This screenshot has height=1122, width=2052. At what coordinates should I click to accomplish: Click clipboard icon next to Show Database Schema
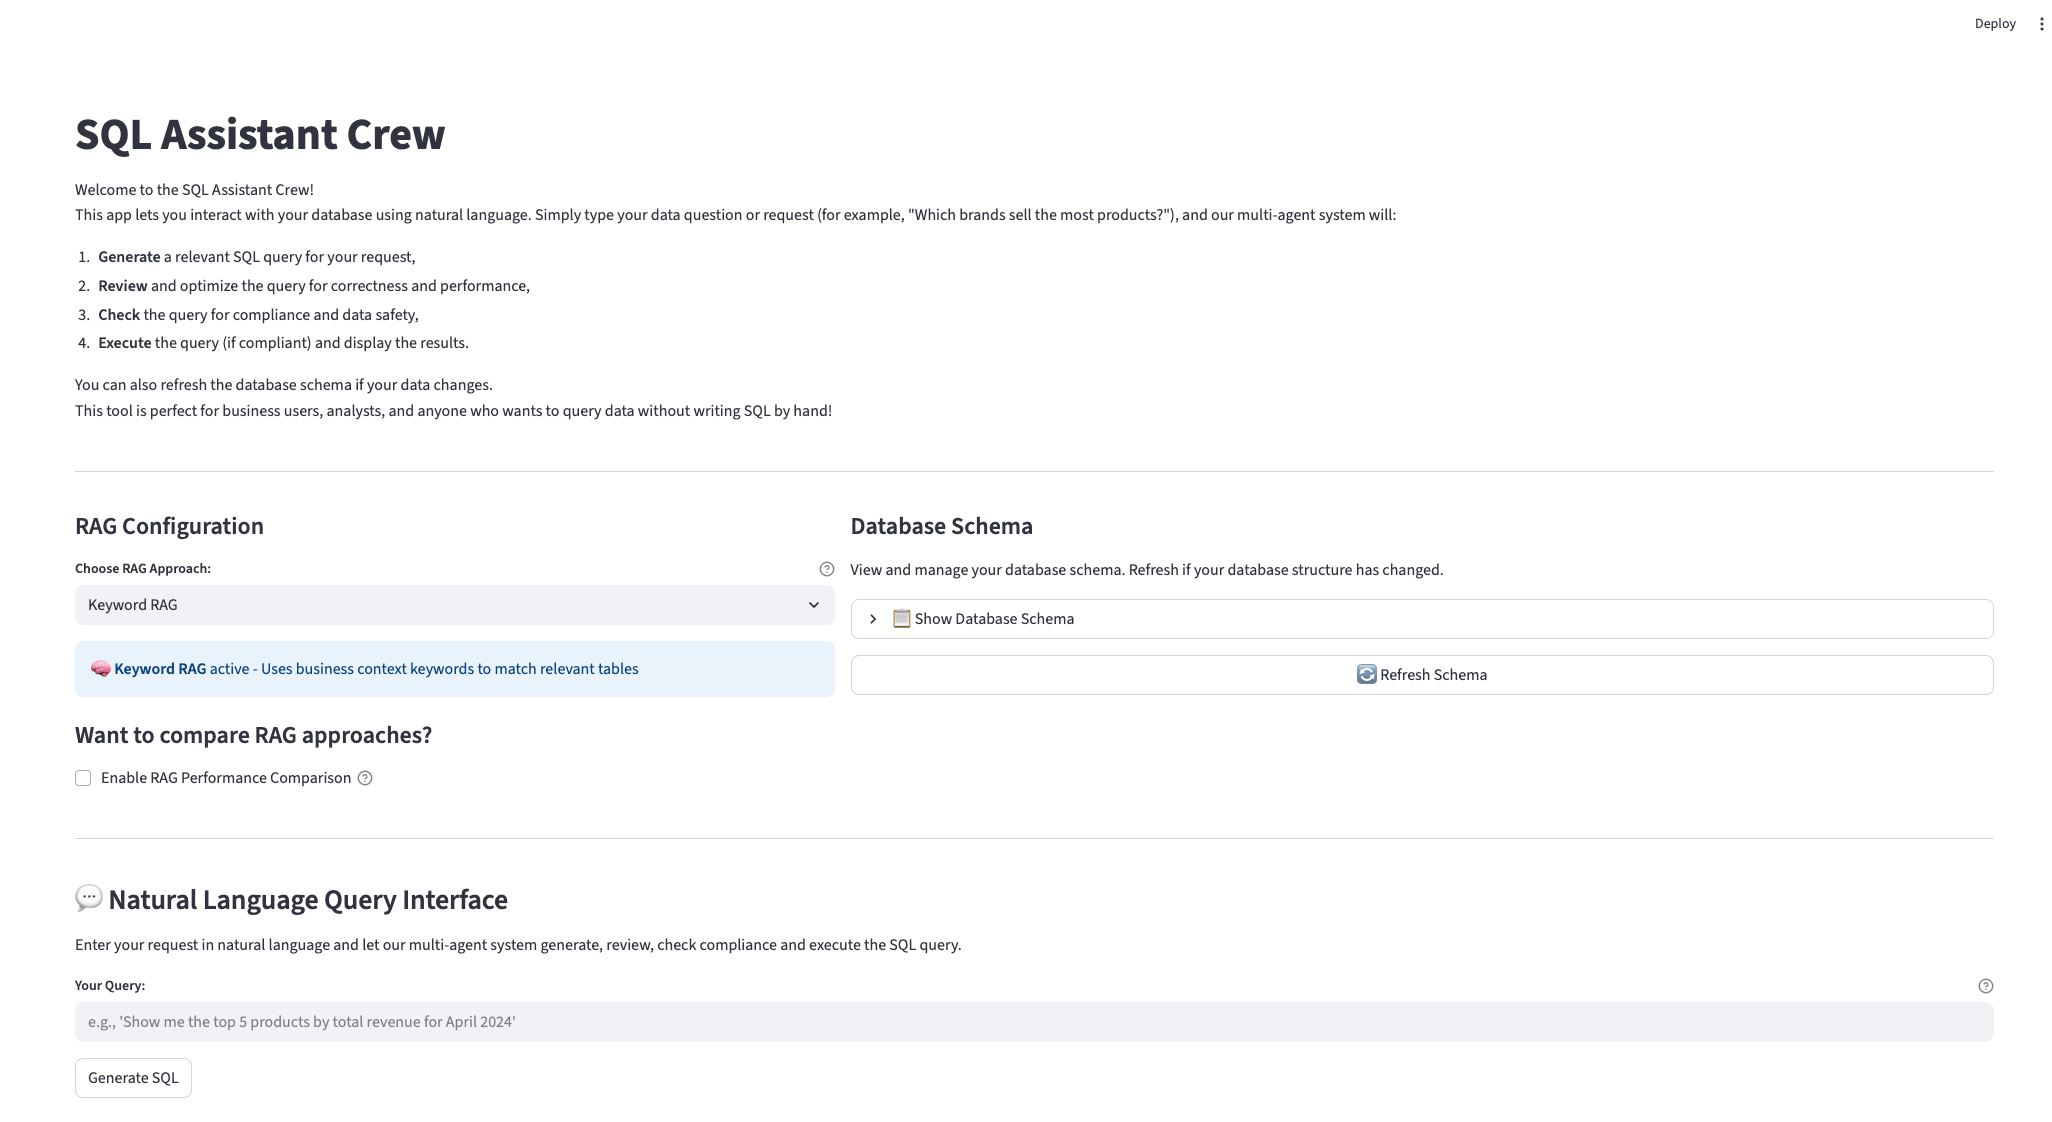(901, 619)
